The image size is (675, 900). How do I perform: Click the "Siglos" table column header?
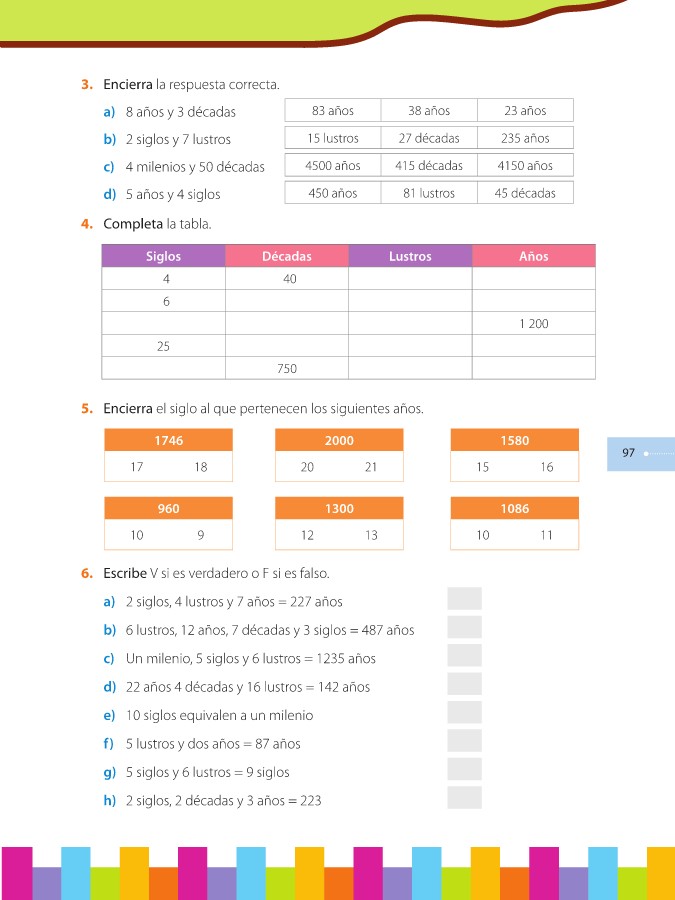(x=164, y=256)
